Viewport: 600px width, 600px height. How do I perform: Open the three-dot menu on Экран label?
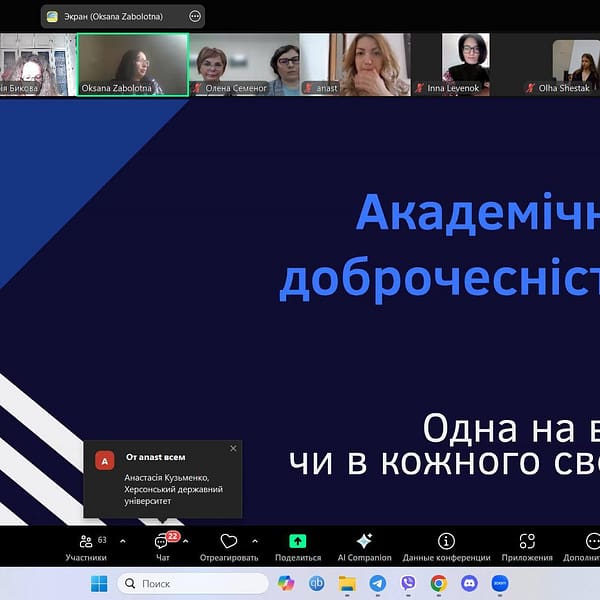coord(194,16)
